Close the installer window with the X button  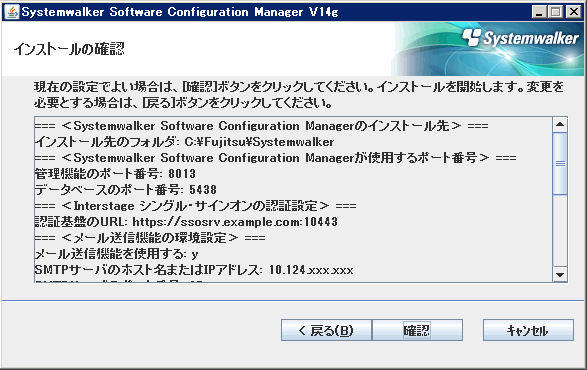574,12
